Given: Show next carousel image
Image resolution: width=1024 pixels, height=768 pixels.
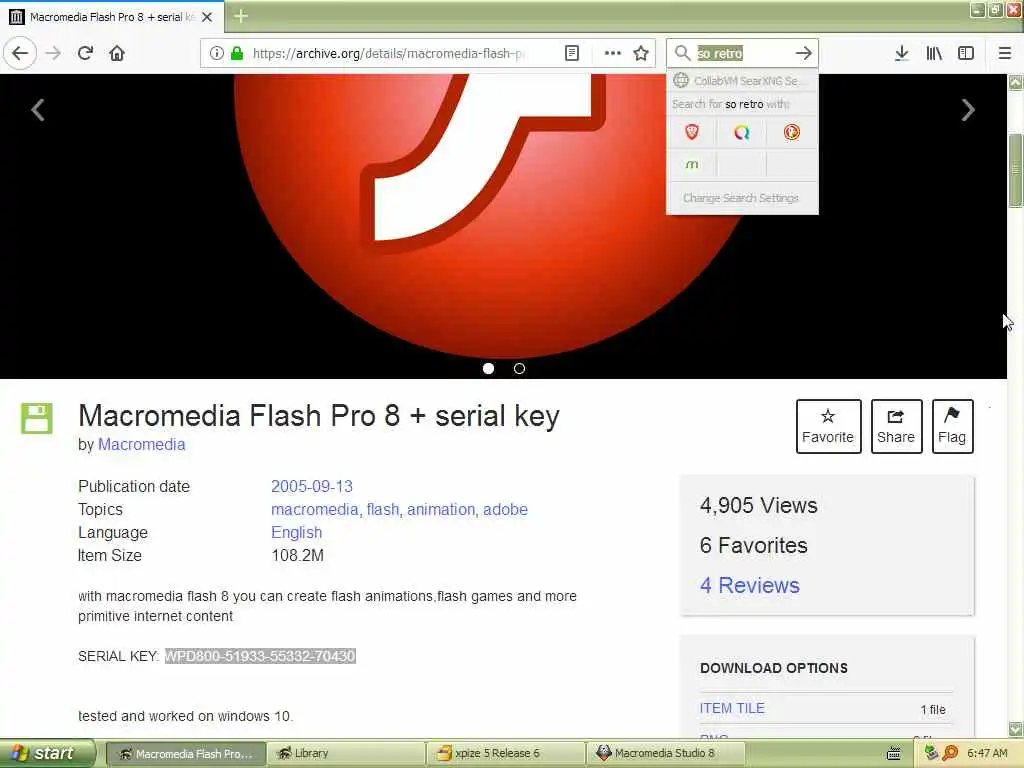Looking at the screenshot, I should click(968, 110).
